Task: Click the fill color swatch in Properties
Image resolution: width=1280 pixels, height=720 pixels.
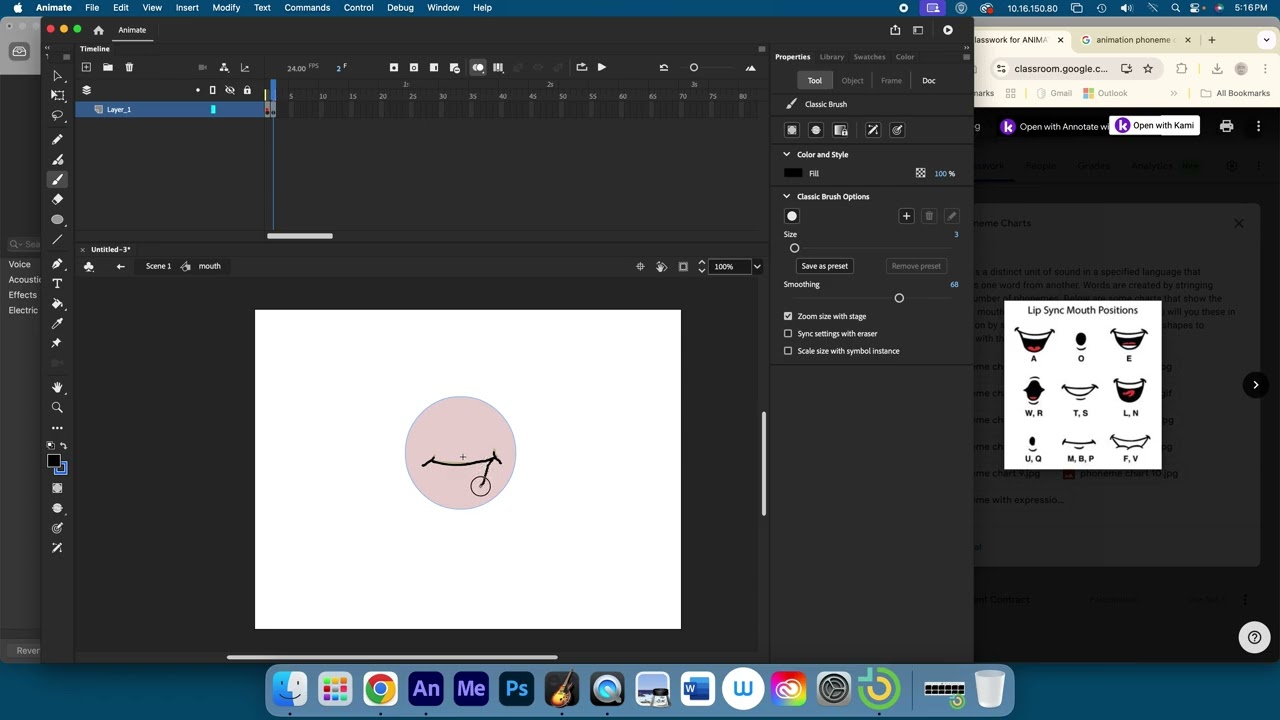Action: click(x=793, y=173)
